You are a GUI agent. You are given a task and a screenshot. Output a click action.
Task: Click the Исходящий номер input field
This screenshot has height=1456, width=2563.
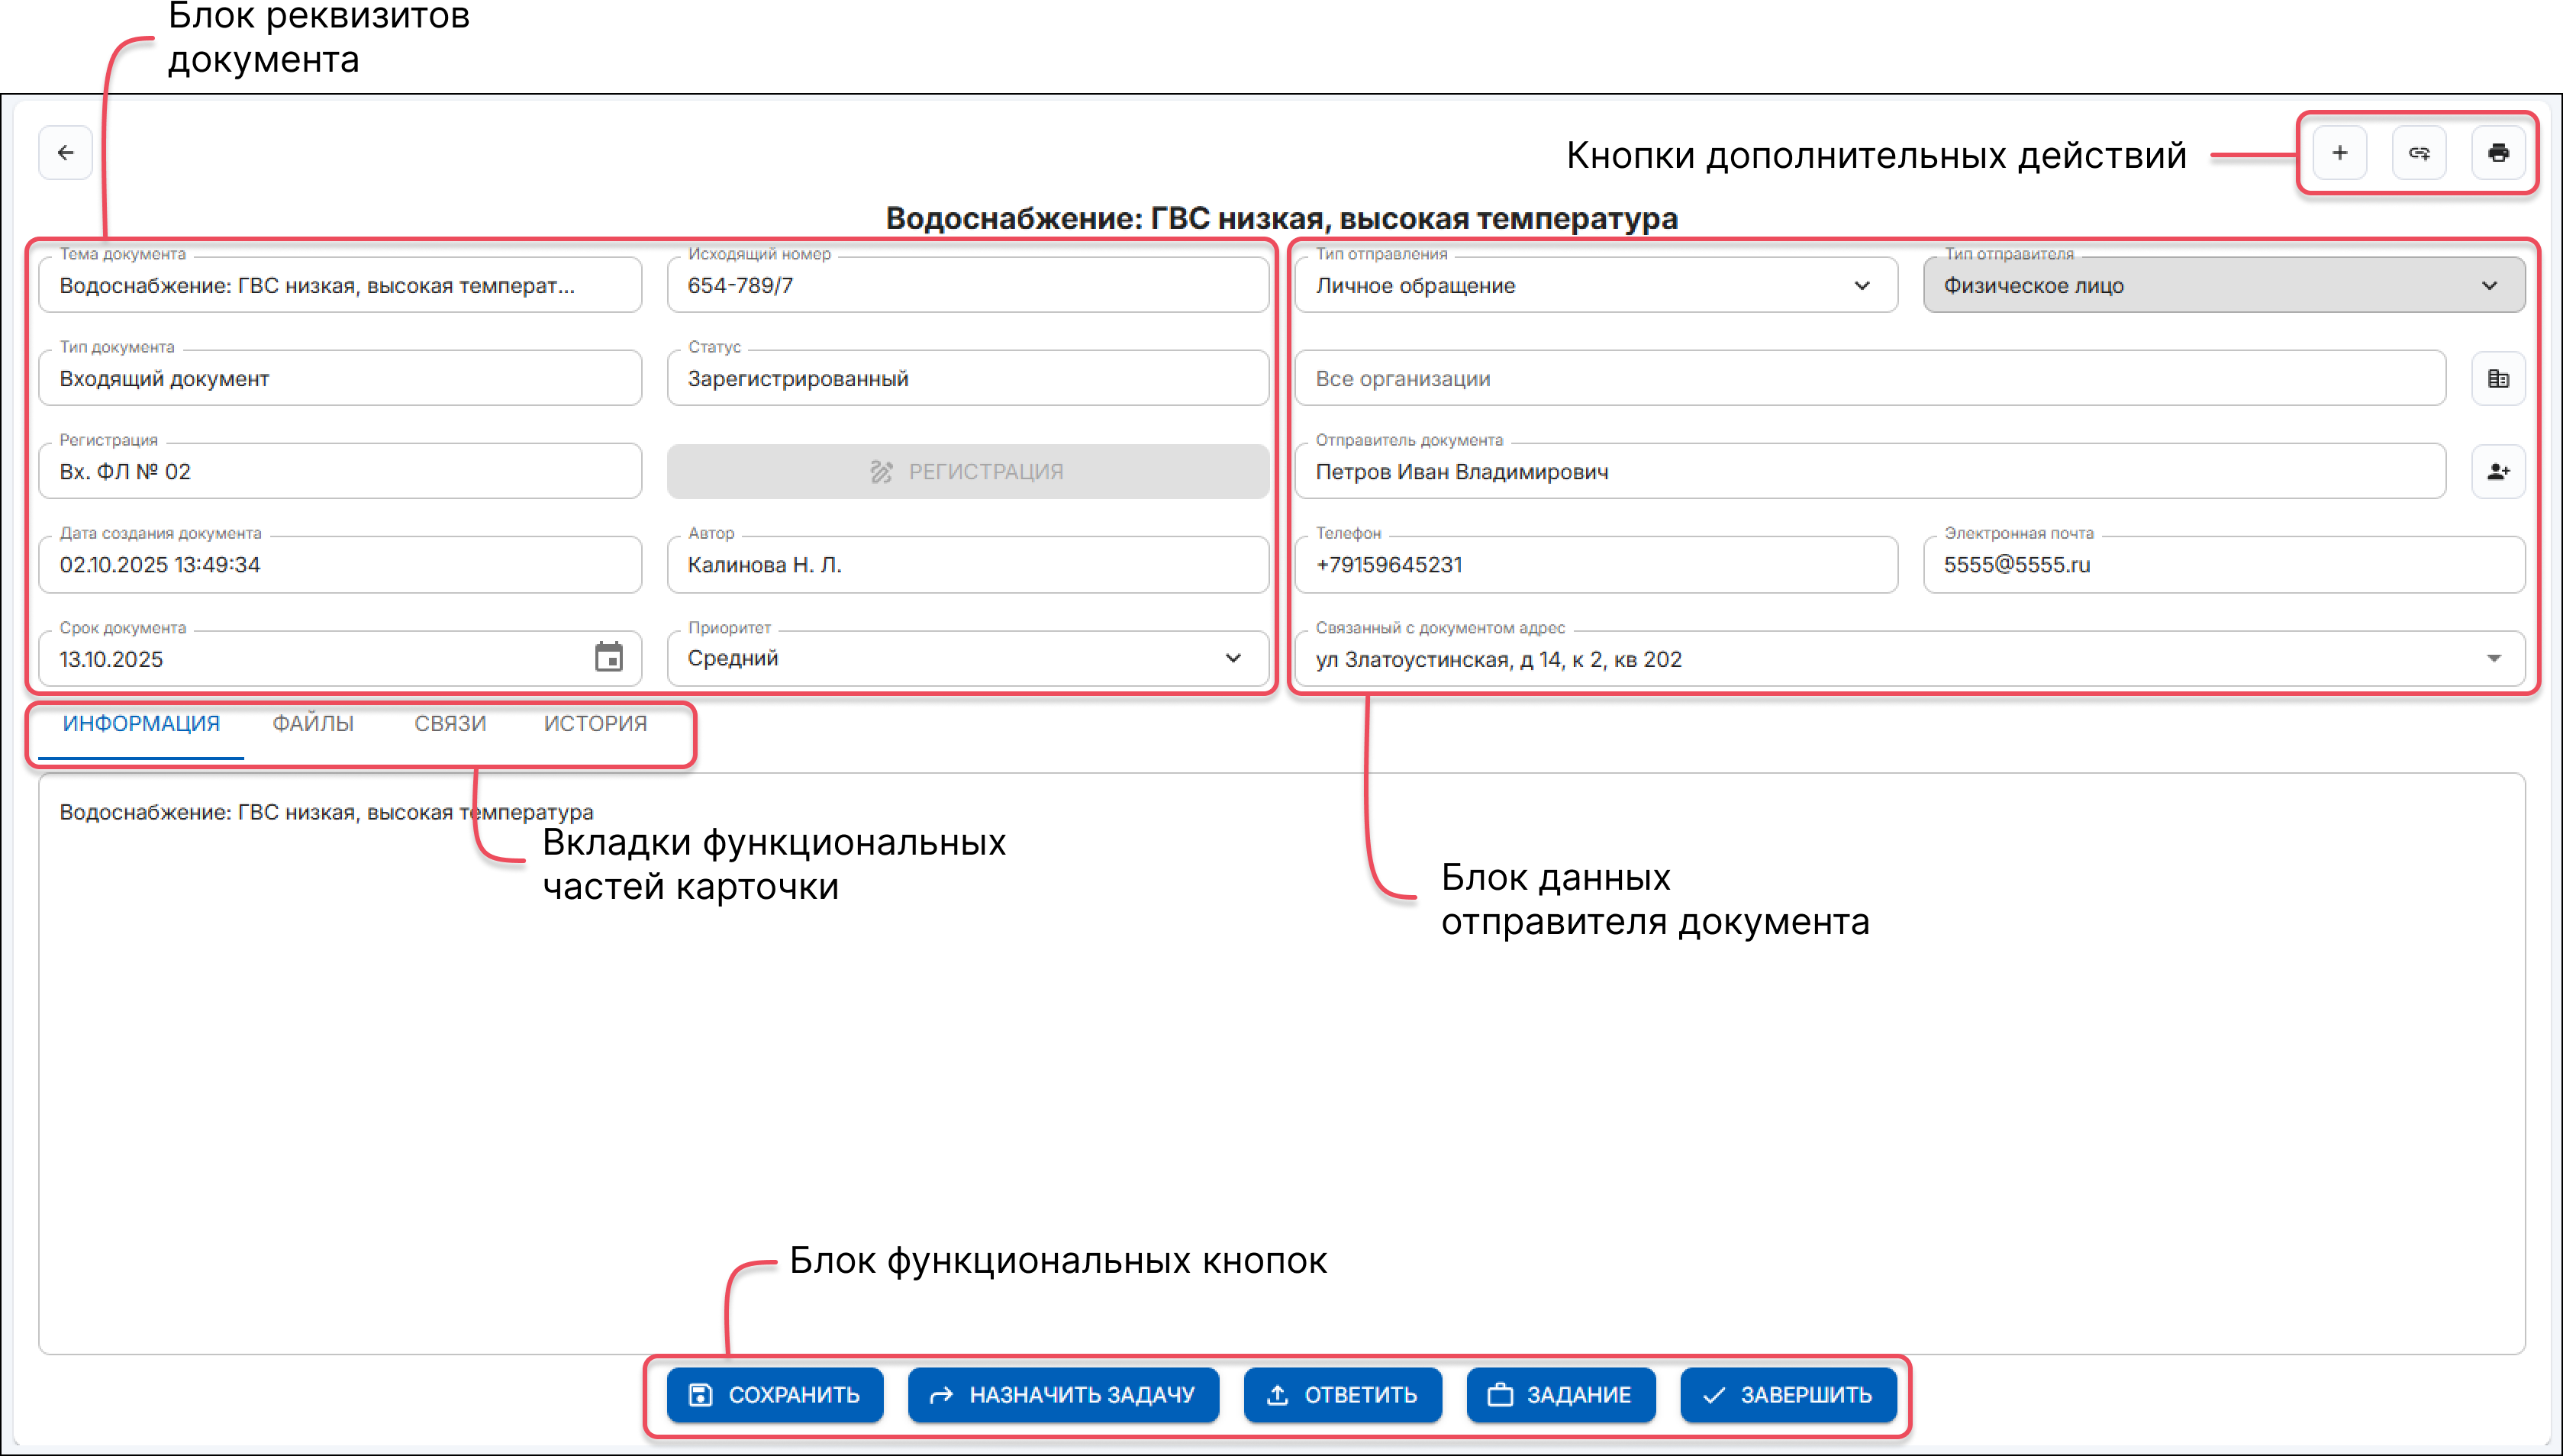point(967,286)
